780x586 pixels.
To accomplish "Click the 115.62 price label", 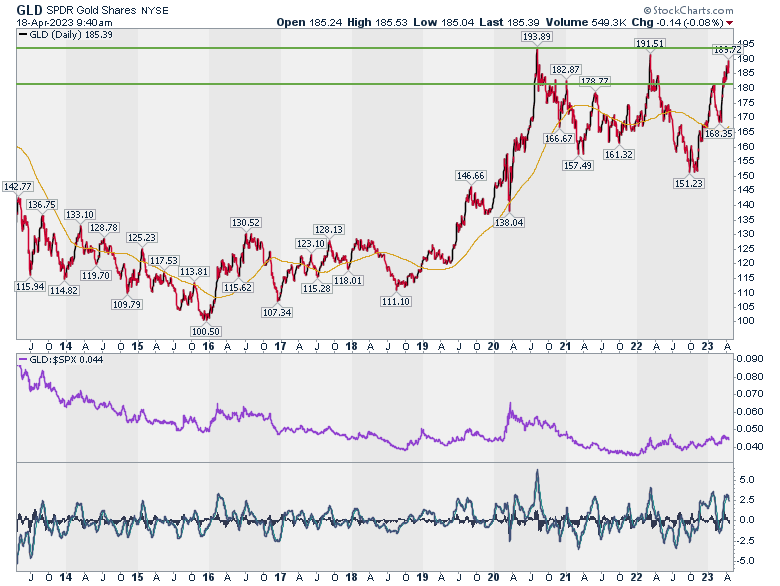I will (x=238, y=288).
